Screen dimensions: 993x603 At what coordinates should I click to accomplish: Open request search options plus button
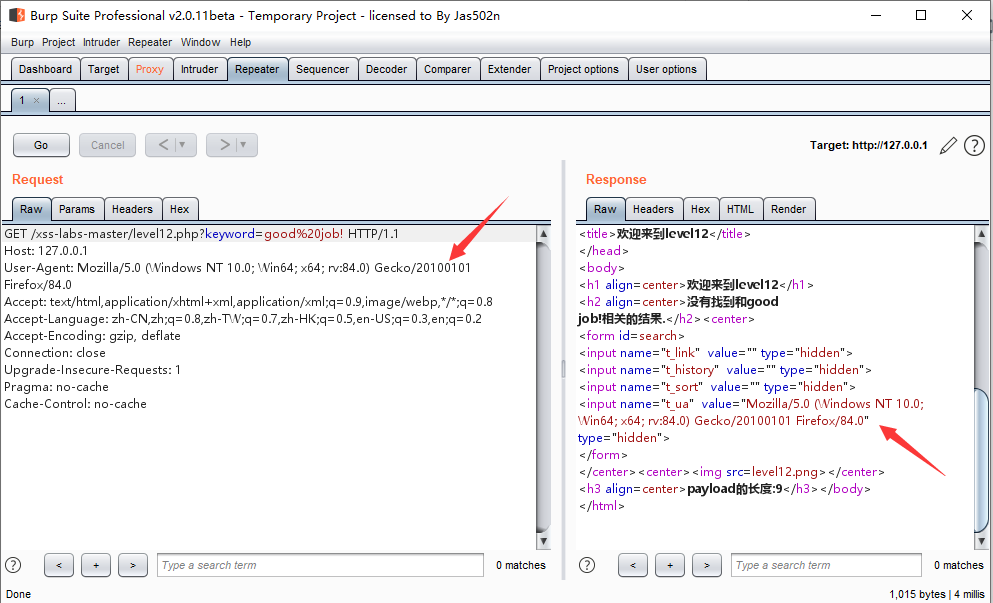click(96, 565)
